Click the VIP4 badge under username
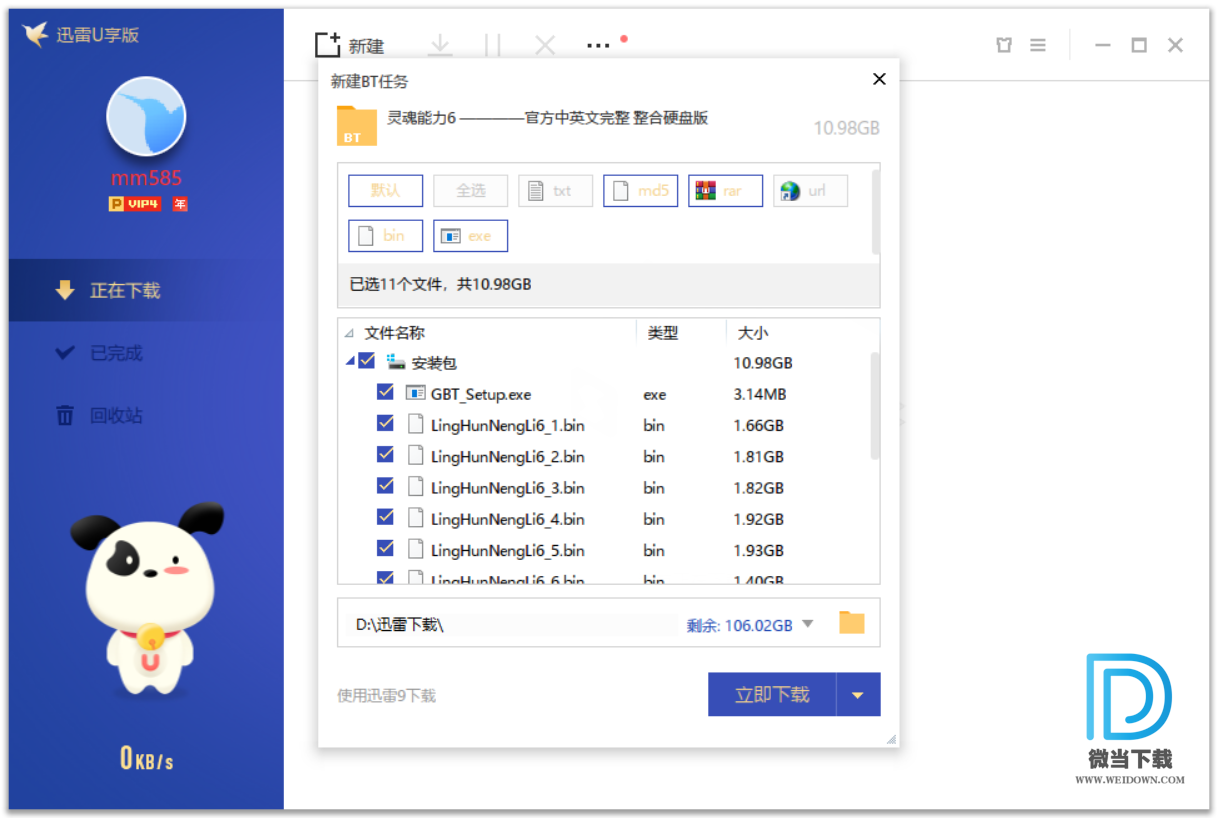Image resolution: width=1218 pixels, height=818 pixels. pos(135,204)
